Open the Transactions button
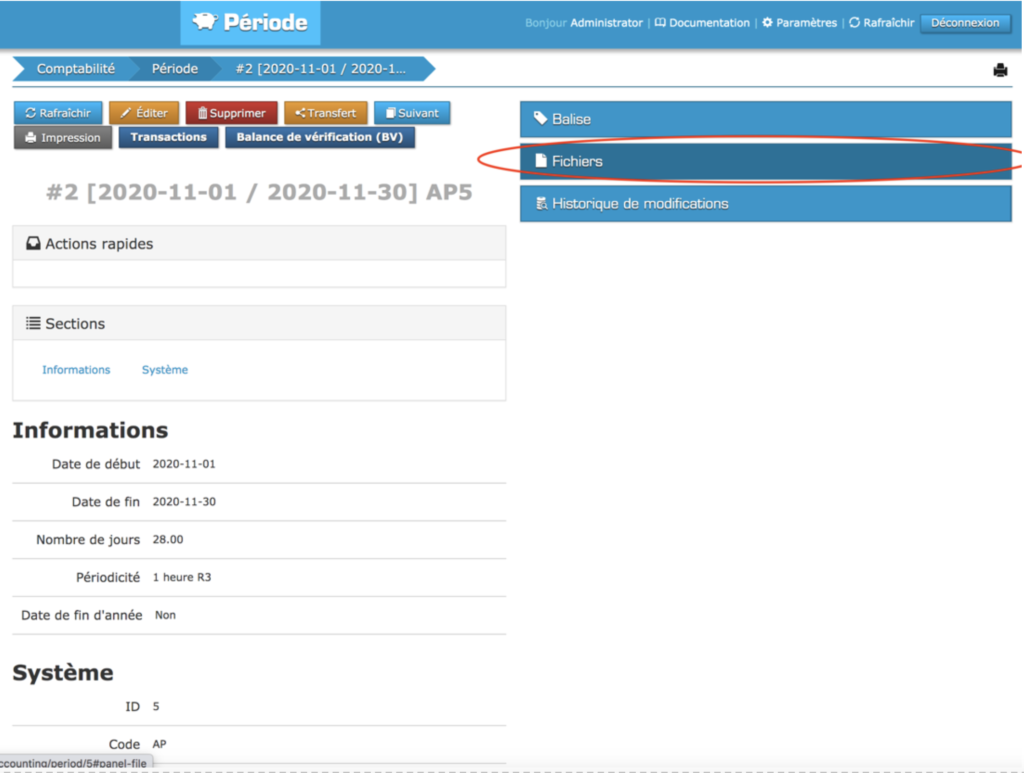Viewport: 1024px width, 773px height. click(168, 137)
